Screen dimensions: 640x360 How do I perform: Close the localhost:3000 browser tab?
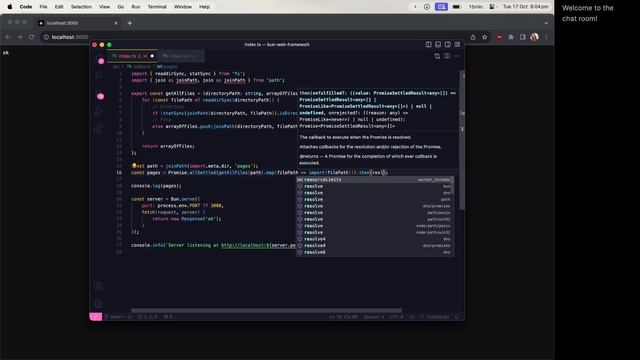(x=116, y=23)
